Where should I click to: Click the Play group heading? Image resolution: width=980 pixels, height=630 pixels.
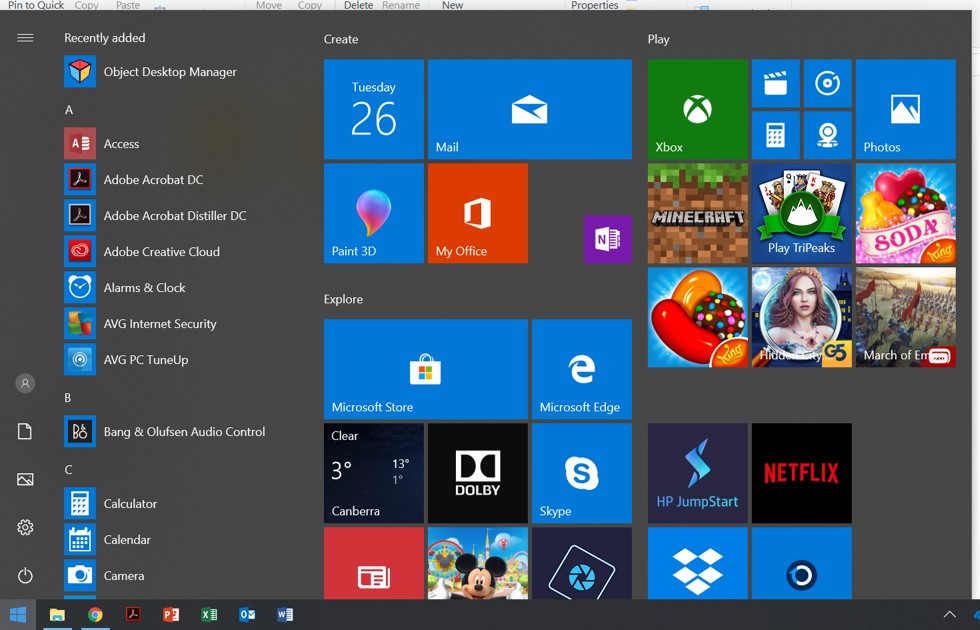coord(658,39)
